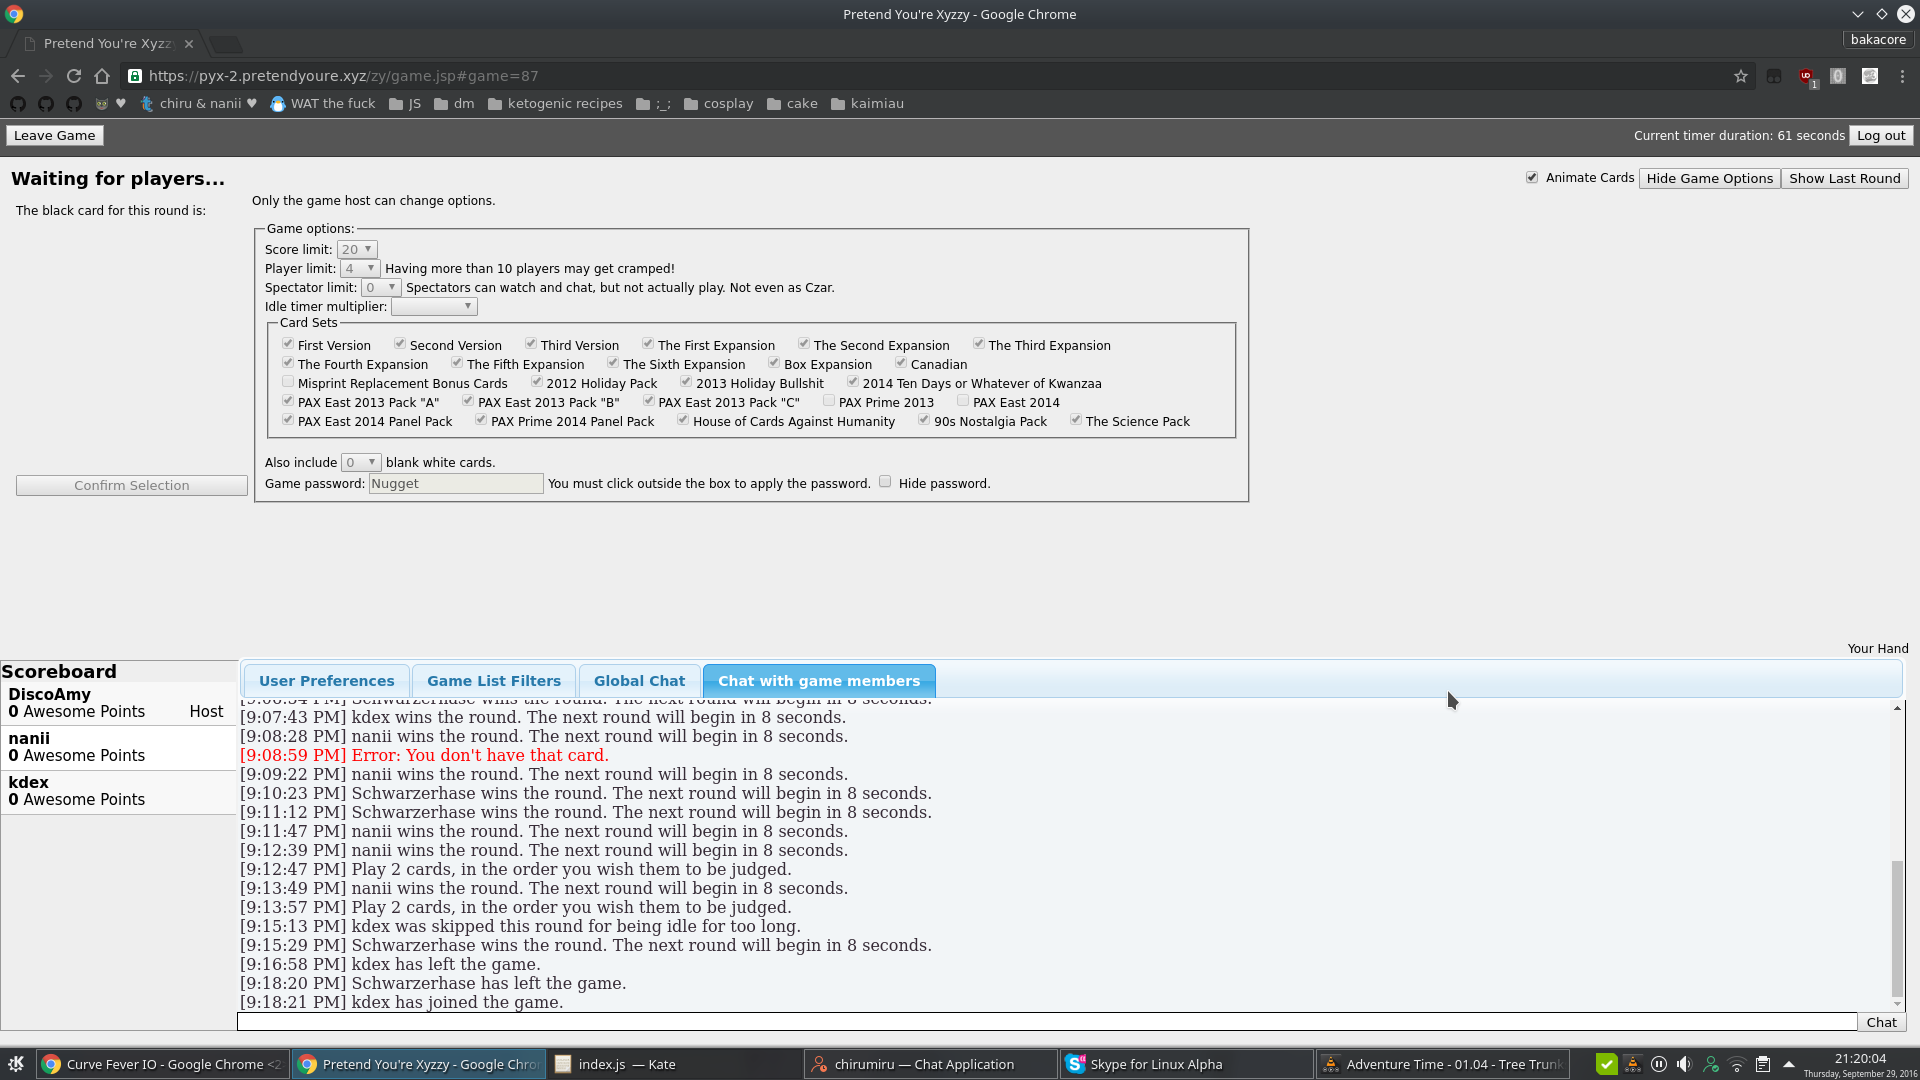The image size is (1920, 1080).
Task: Send message with the Chat button
Action: pyautogui.click(x=1881, y=1022)
